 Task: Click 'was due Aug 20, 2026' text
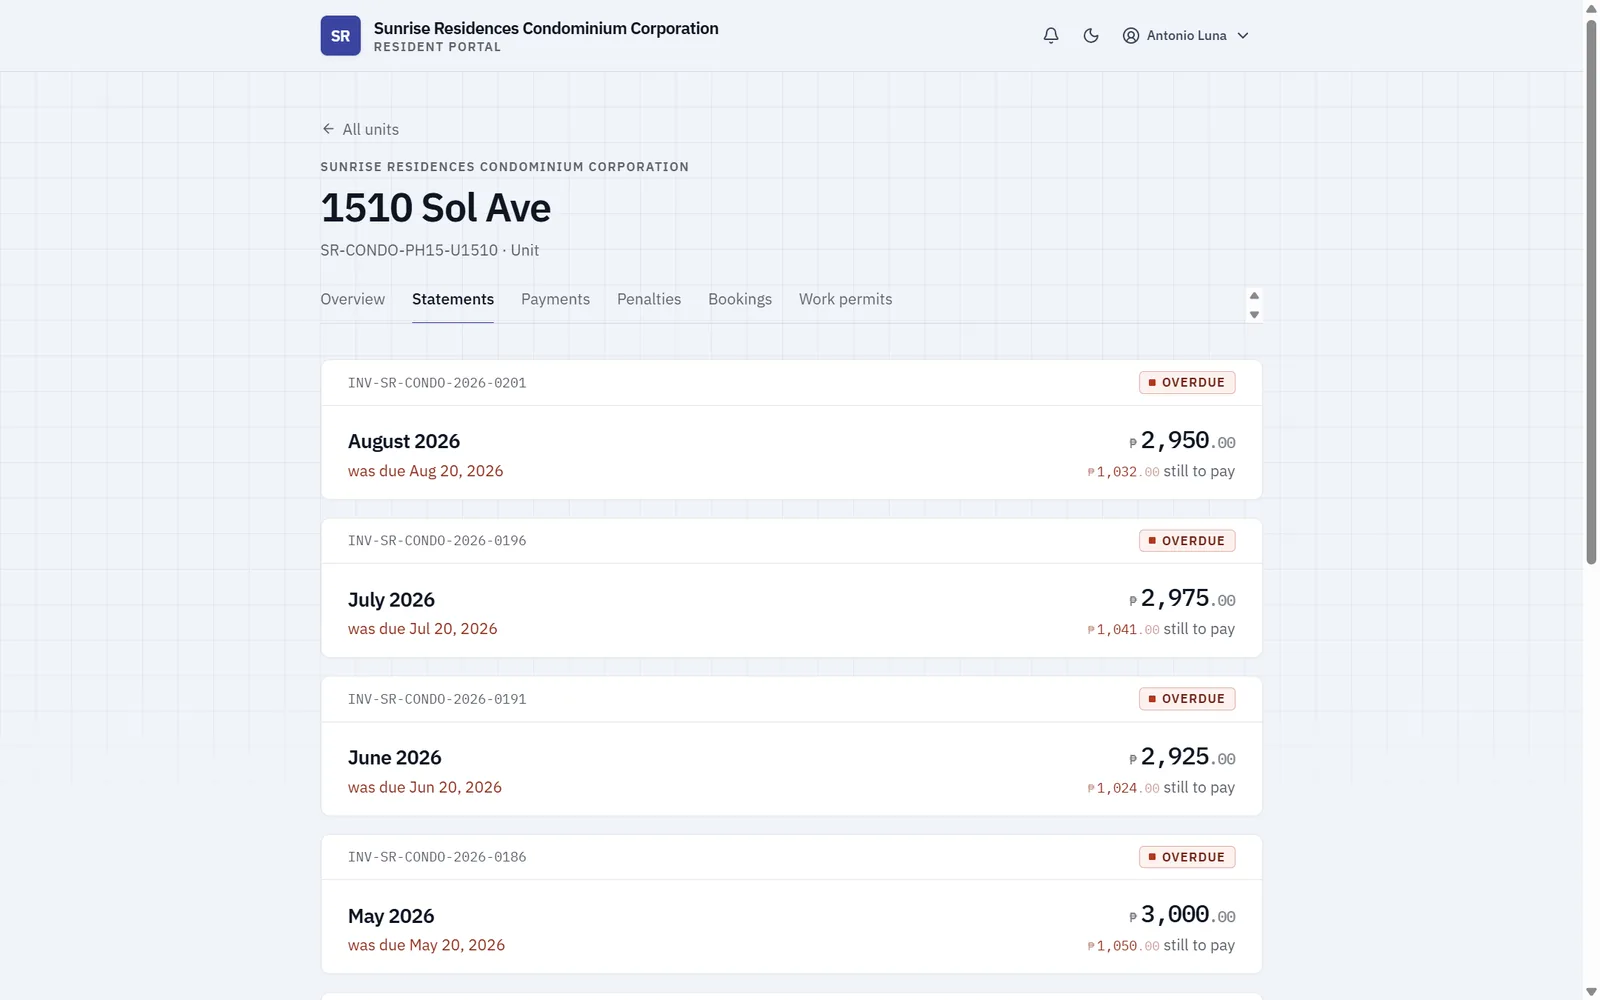coord(425,471)
